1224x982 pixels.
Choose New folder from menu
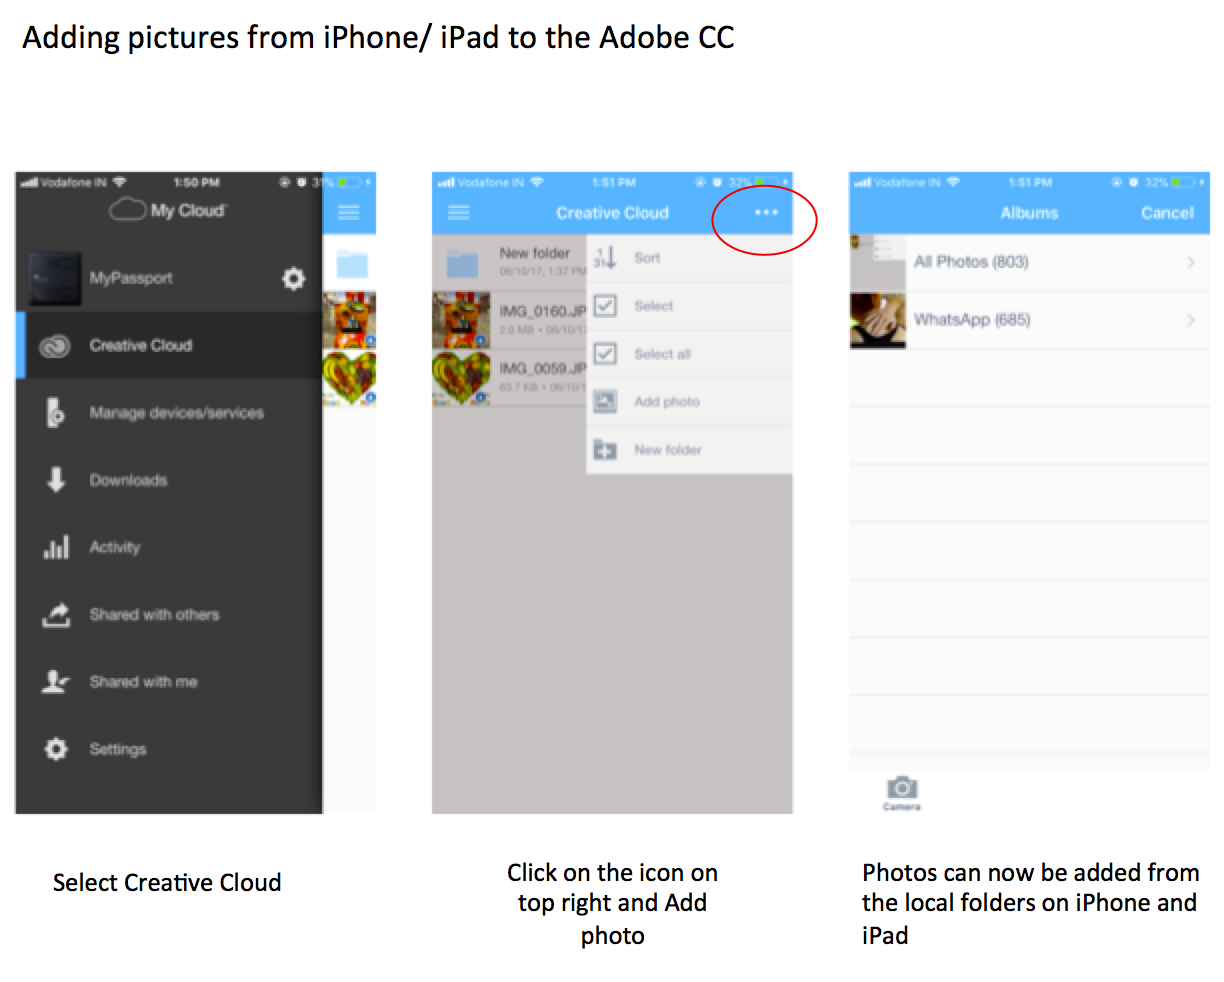(689, 450)
